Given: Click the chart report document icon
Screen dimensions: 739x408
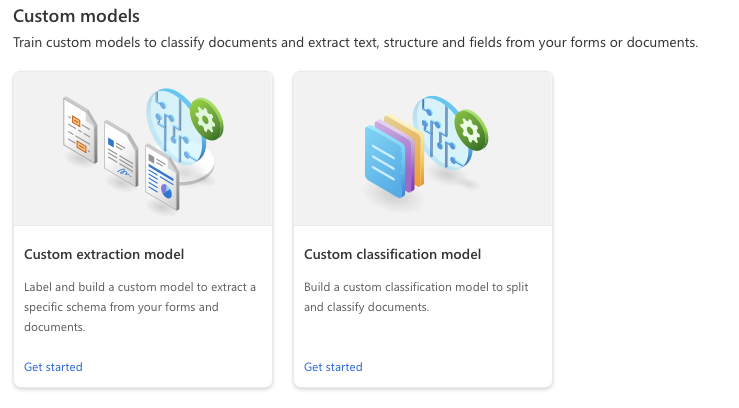Looking at the screenshot, I should (161, 176).
